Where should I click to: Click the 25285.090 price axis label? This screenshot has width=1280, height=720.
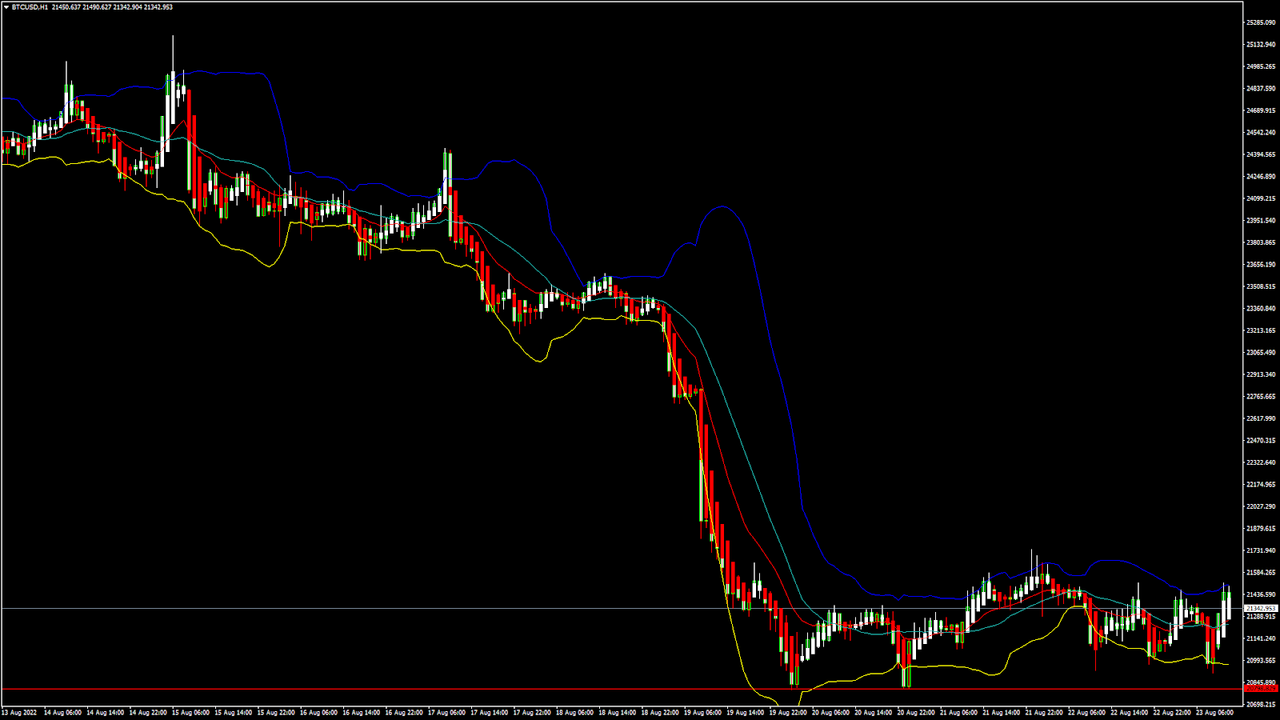1262,22
